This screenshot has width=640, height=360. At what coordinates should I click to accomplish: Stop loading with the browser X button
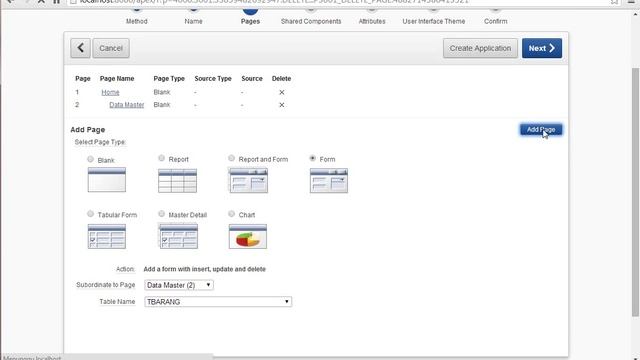click(41, 2)
